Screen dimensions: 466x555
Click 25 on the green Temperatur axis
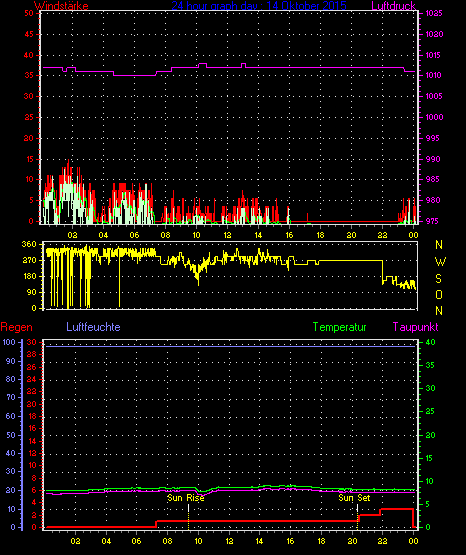tap(430, 411)
